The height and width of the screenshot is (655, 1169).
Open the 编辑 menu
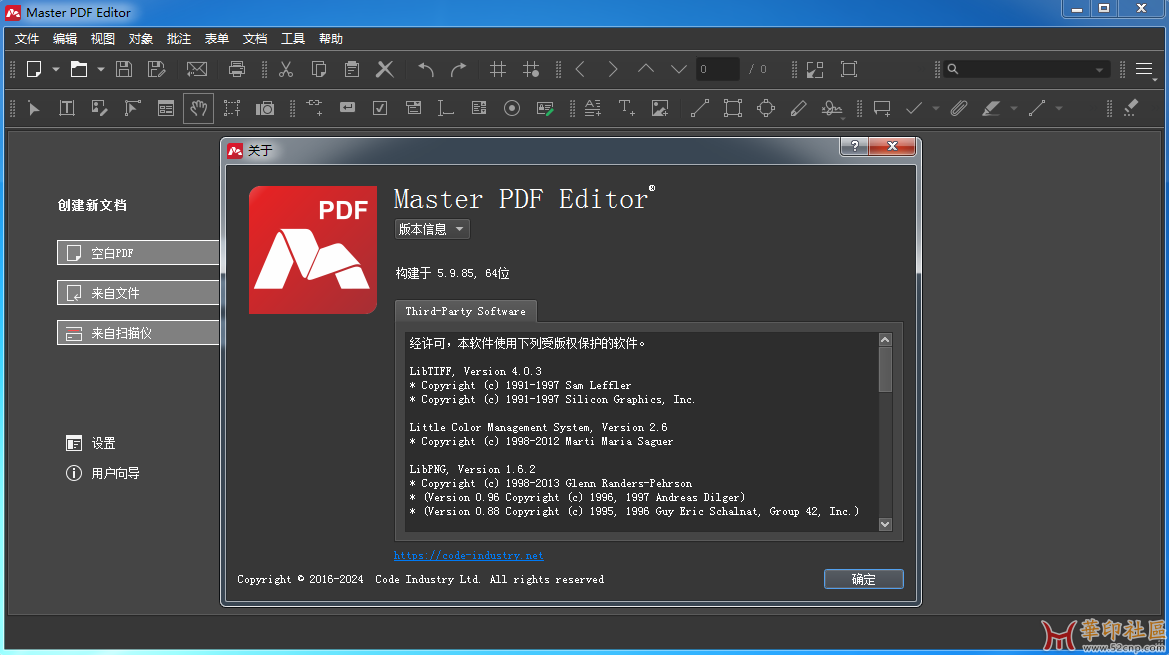[65, 39]
